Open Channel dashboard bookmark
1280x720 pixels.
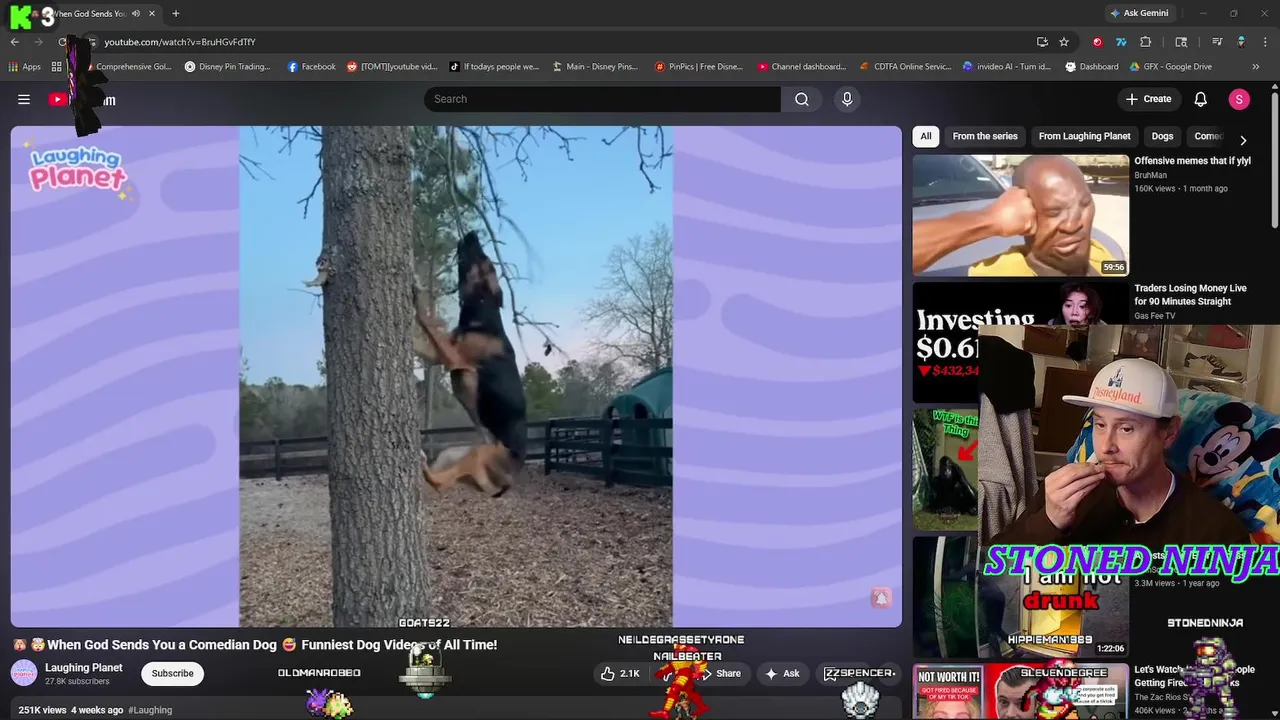801,67
